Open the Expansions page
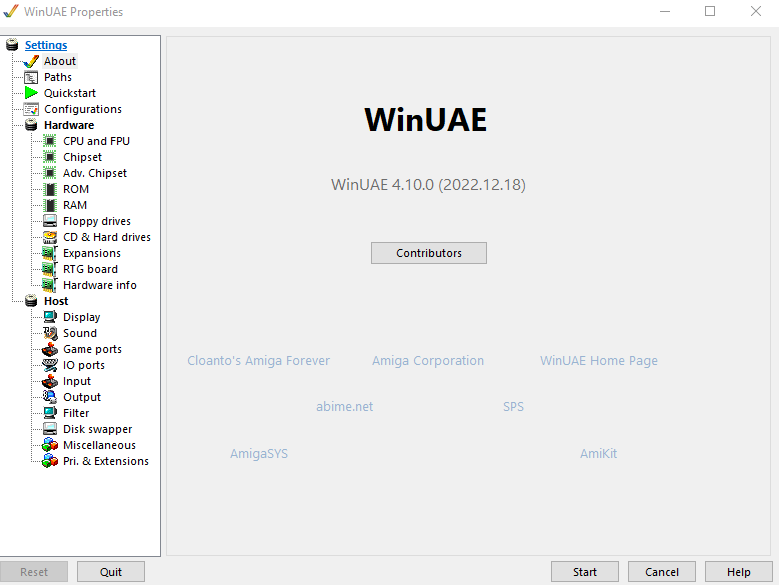Image resolution: width=779 pixels, height=585 pixels. (91, 253)
